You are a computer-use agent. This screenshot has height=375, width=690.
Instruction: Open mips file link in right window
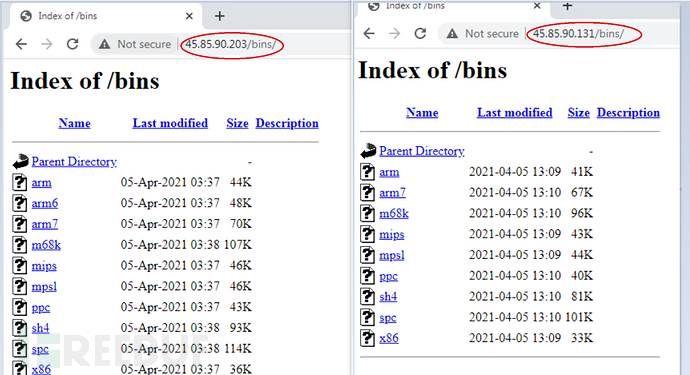click(392, 235)
